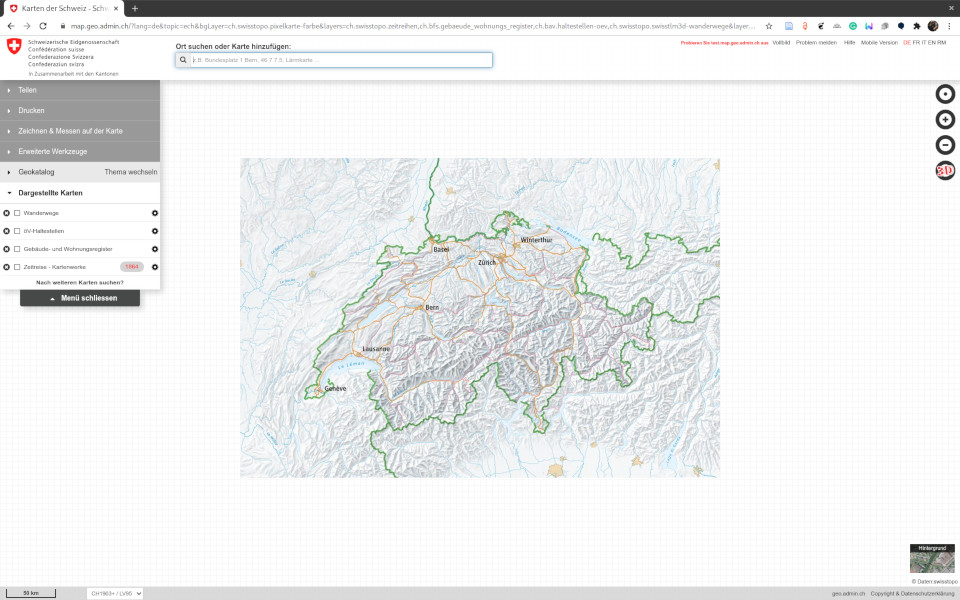Remove the Wanderwege layer

pyautogui.click(x=6, y=213)
